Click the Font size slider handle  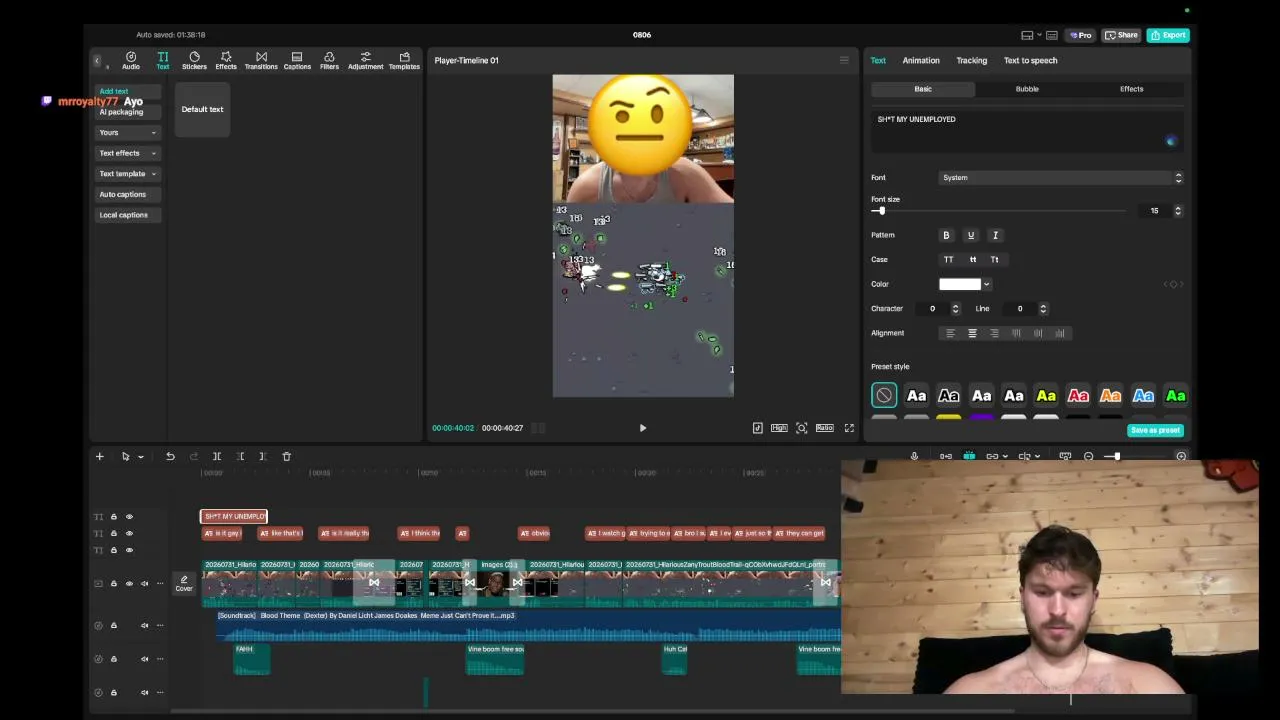click(881, 211)
